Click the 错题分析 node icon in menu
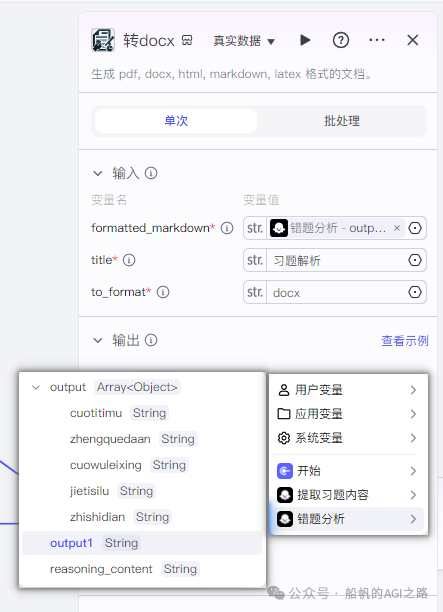 click(x=285, y=519)
